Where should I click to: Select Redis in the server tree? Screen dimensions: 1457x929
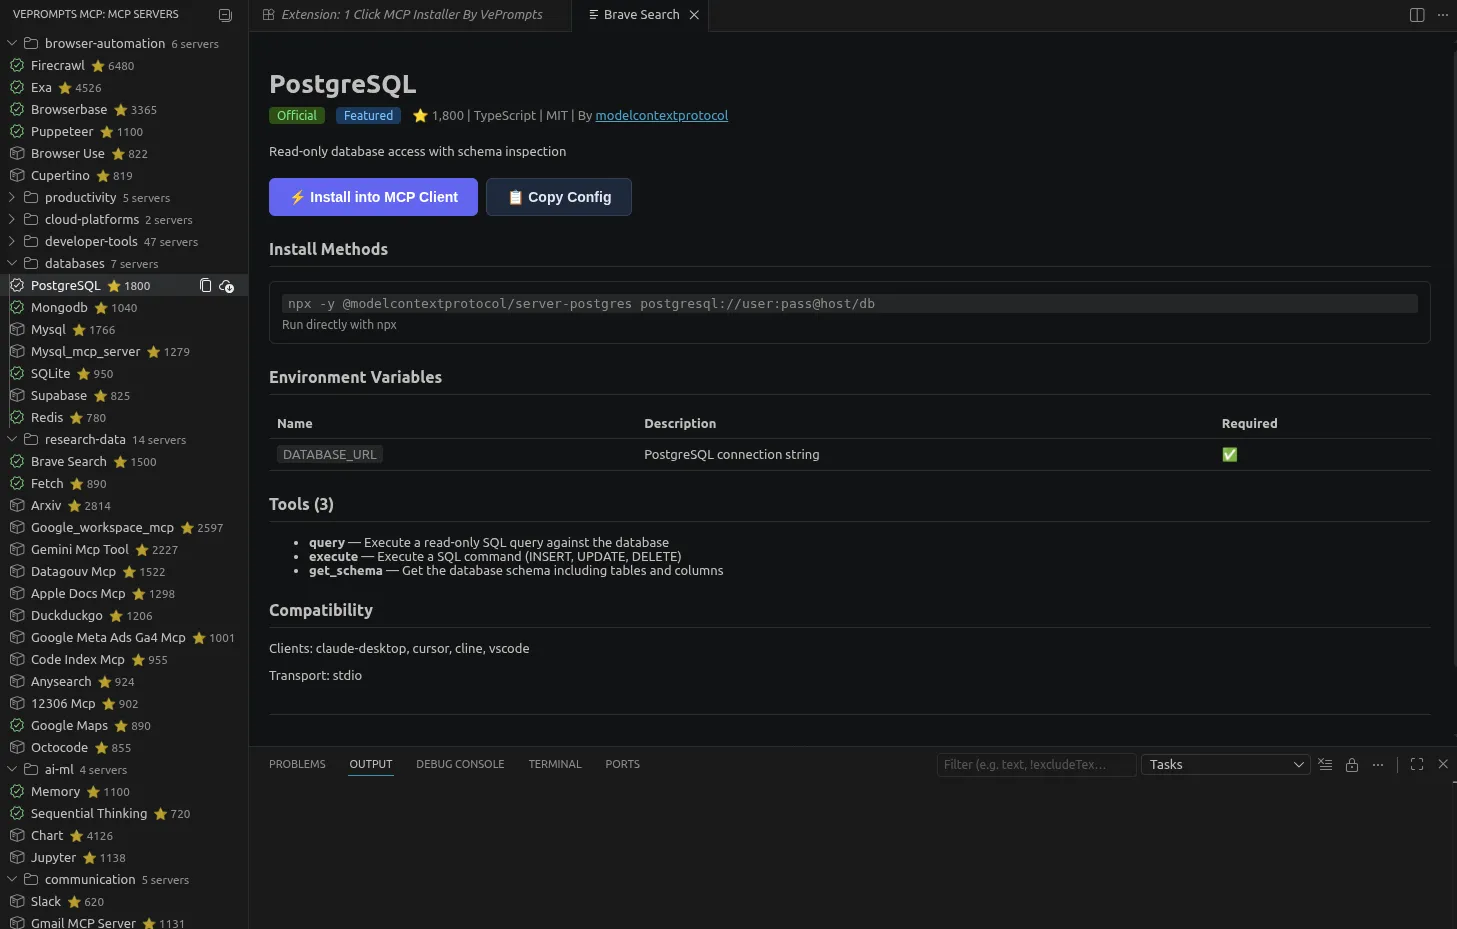click(x=124, y=418)
